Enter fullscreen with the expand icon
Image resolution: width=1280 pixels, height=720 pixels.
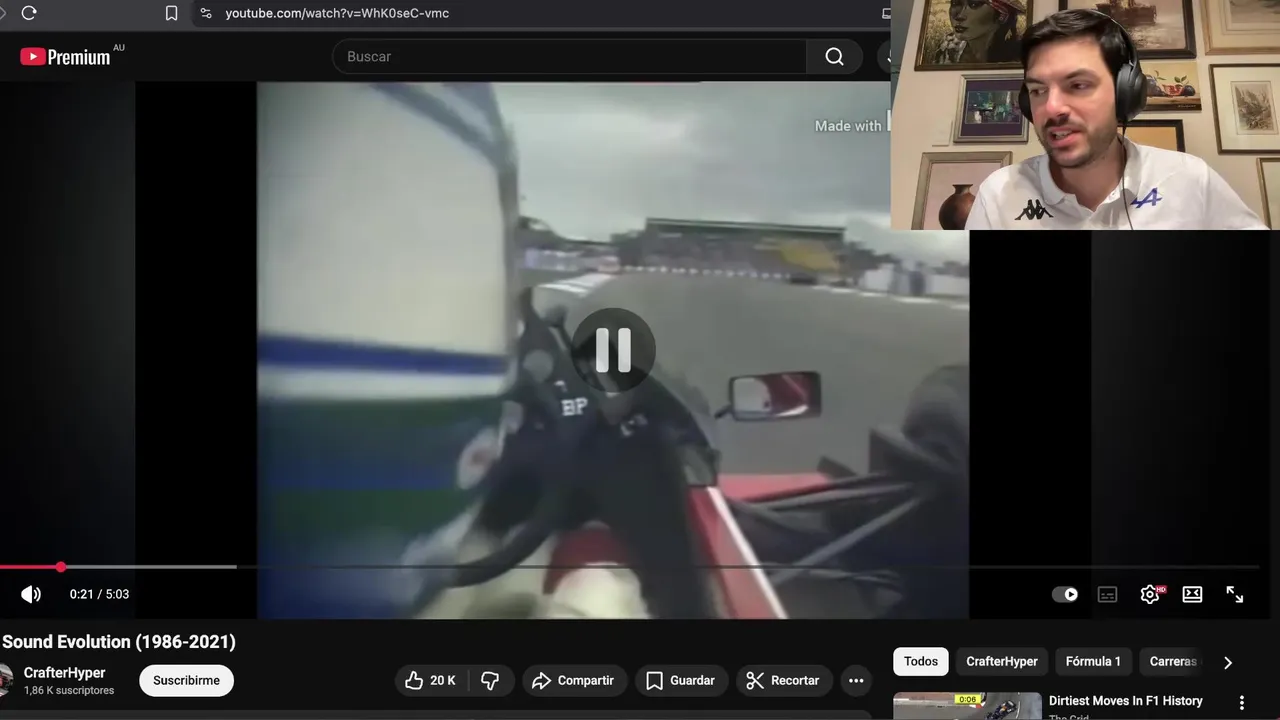(x=1235, y=594)
